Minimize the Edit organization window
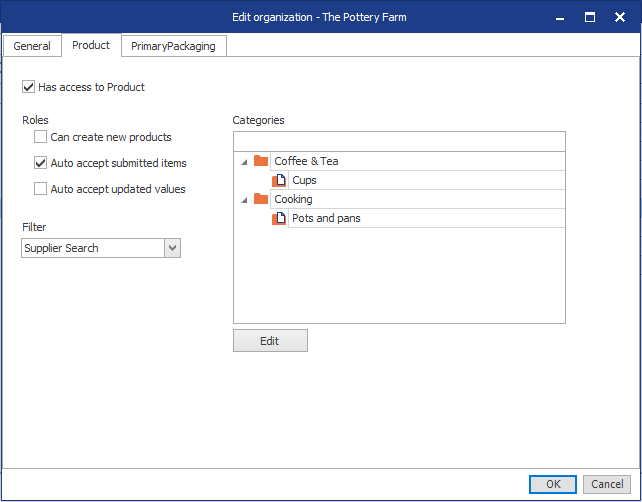 point(560,18)
